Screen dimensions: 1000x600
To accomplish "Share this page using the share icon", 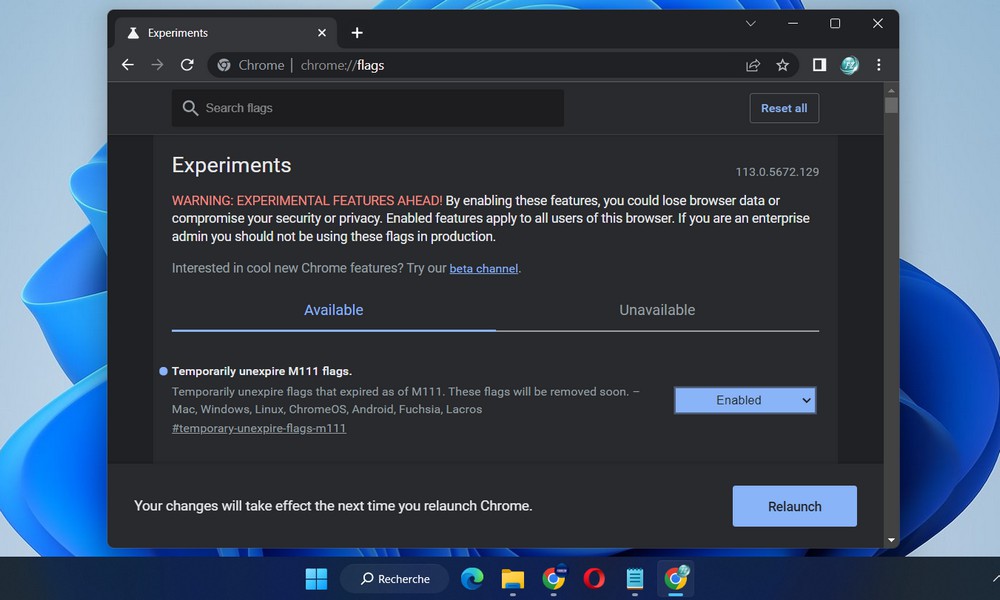I will [x=753, y=65].
